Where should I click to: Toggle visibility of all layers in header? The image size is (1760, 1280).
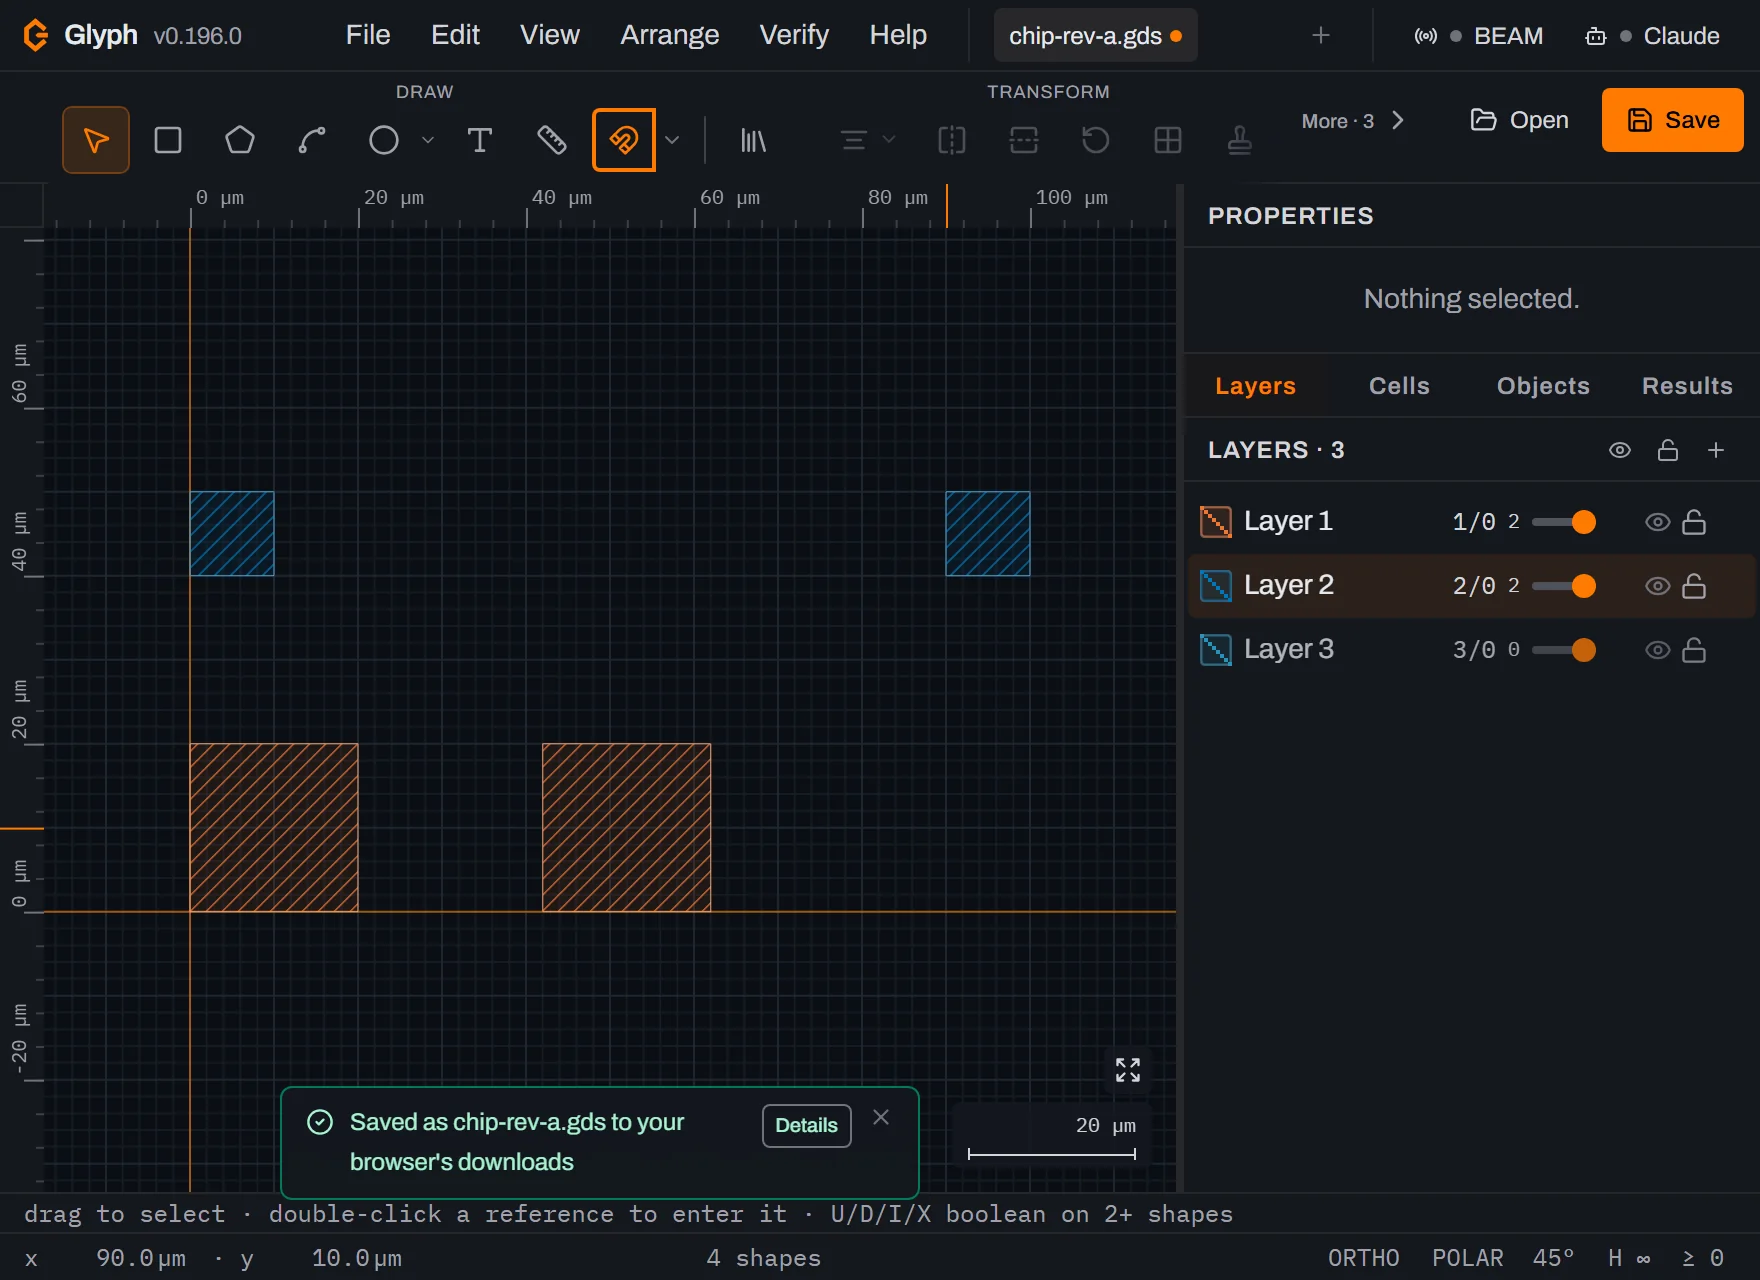coord(1620,450)
